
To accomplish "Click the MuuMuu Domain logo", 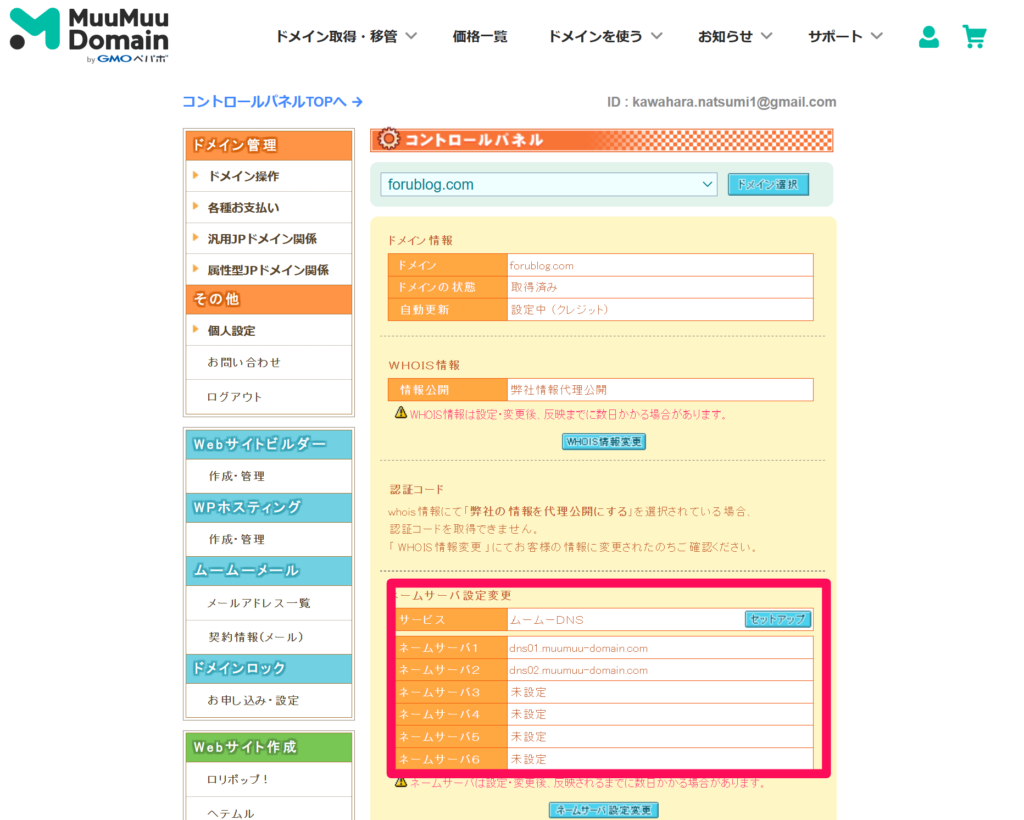I will (88, 34).
